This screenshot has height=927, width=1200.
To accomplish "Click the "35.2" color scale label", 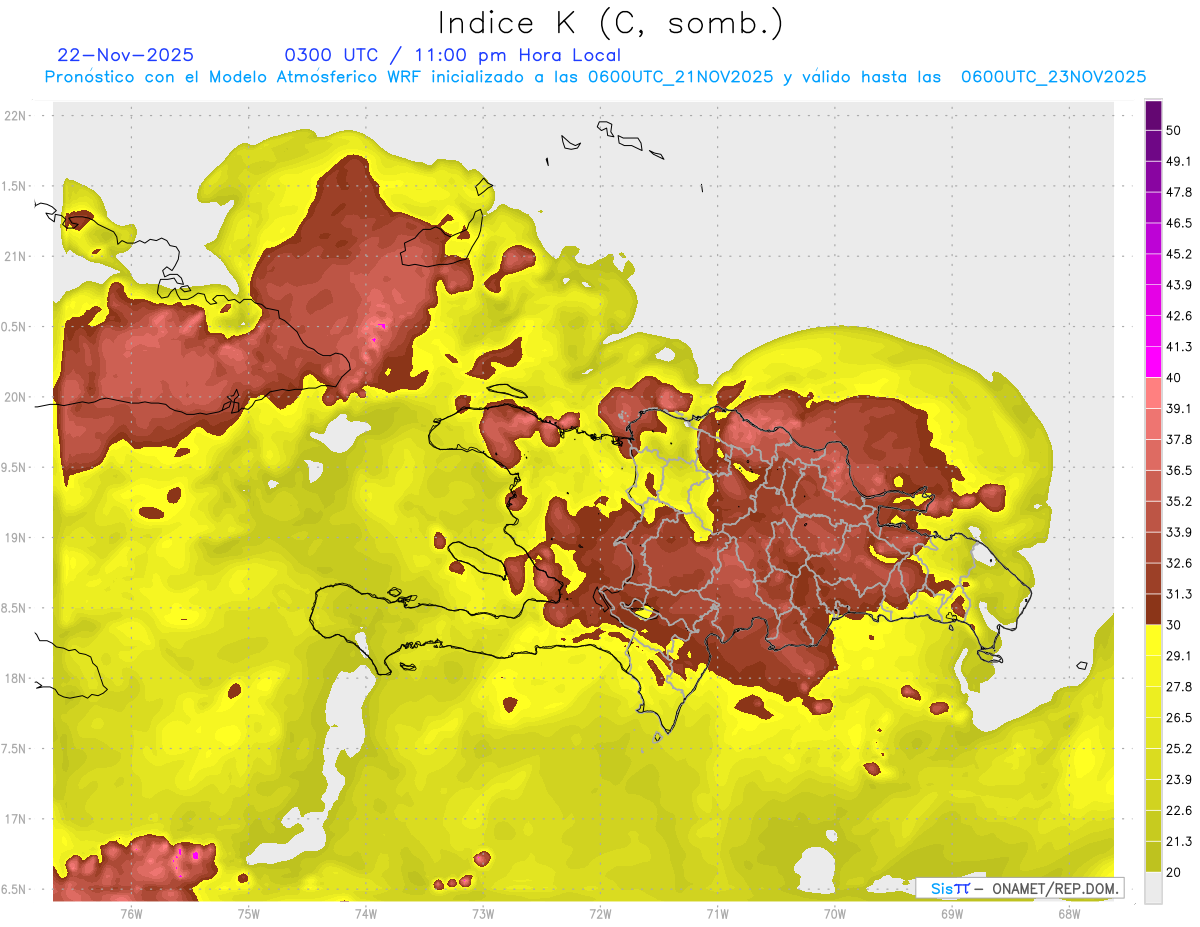I will 1179,501.
